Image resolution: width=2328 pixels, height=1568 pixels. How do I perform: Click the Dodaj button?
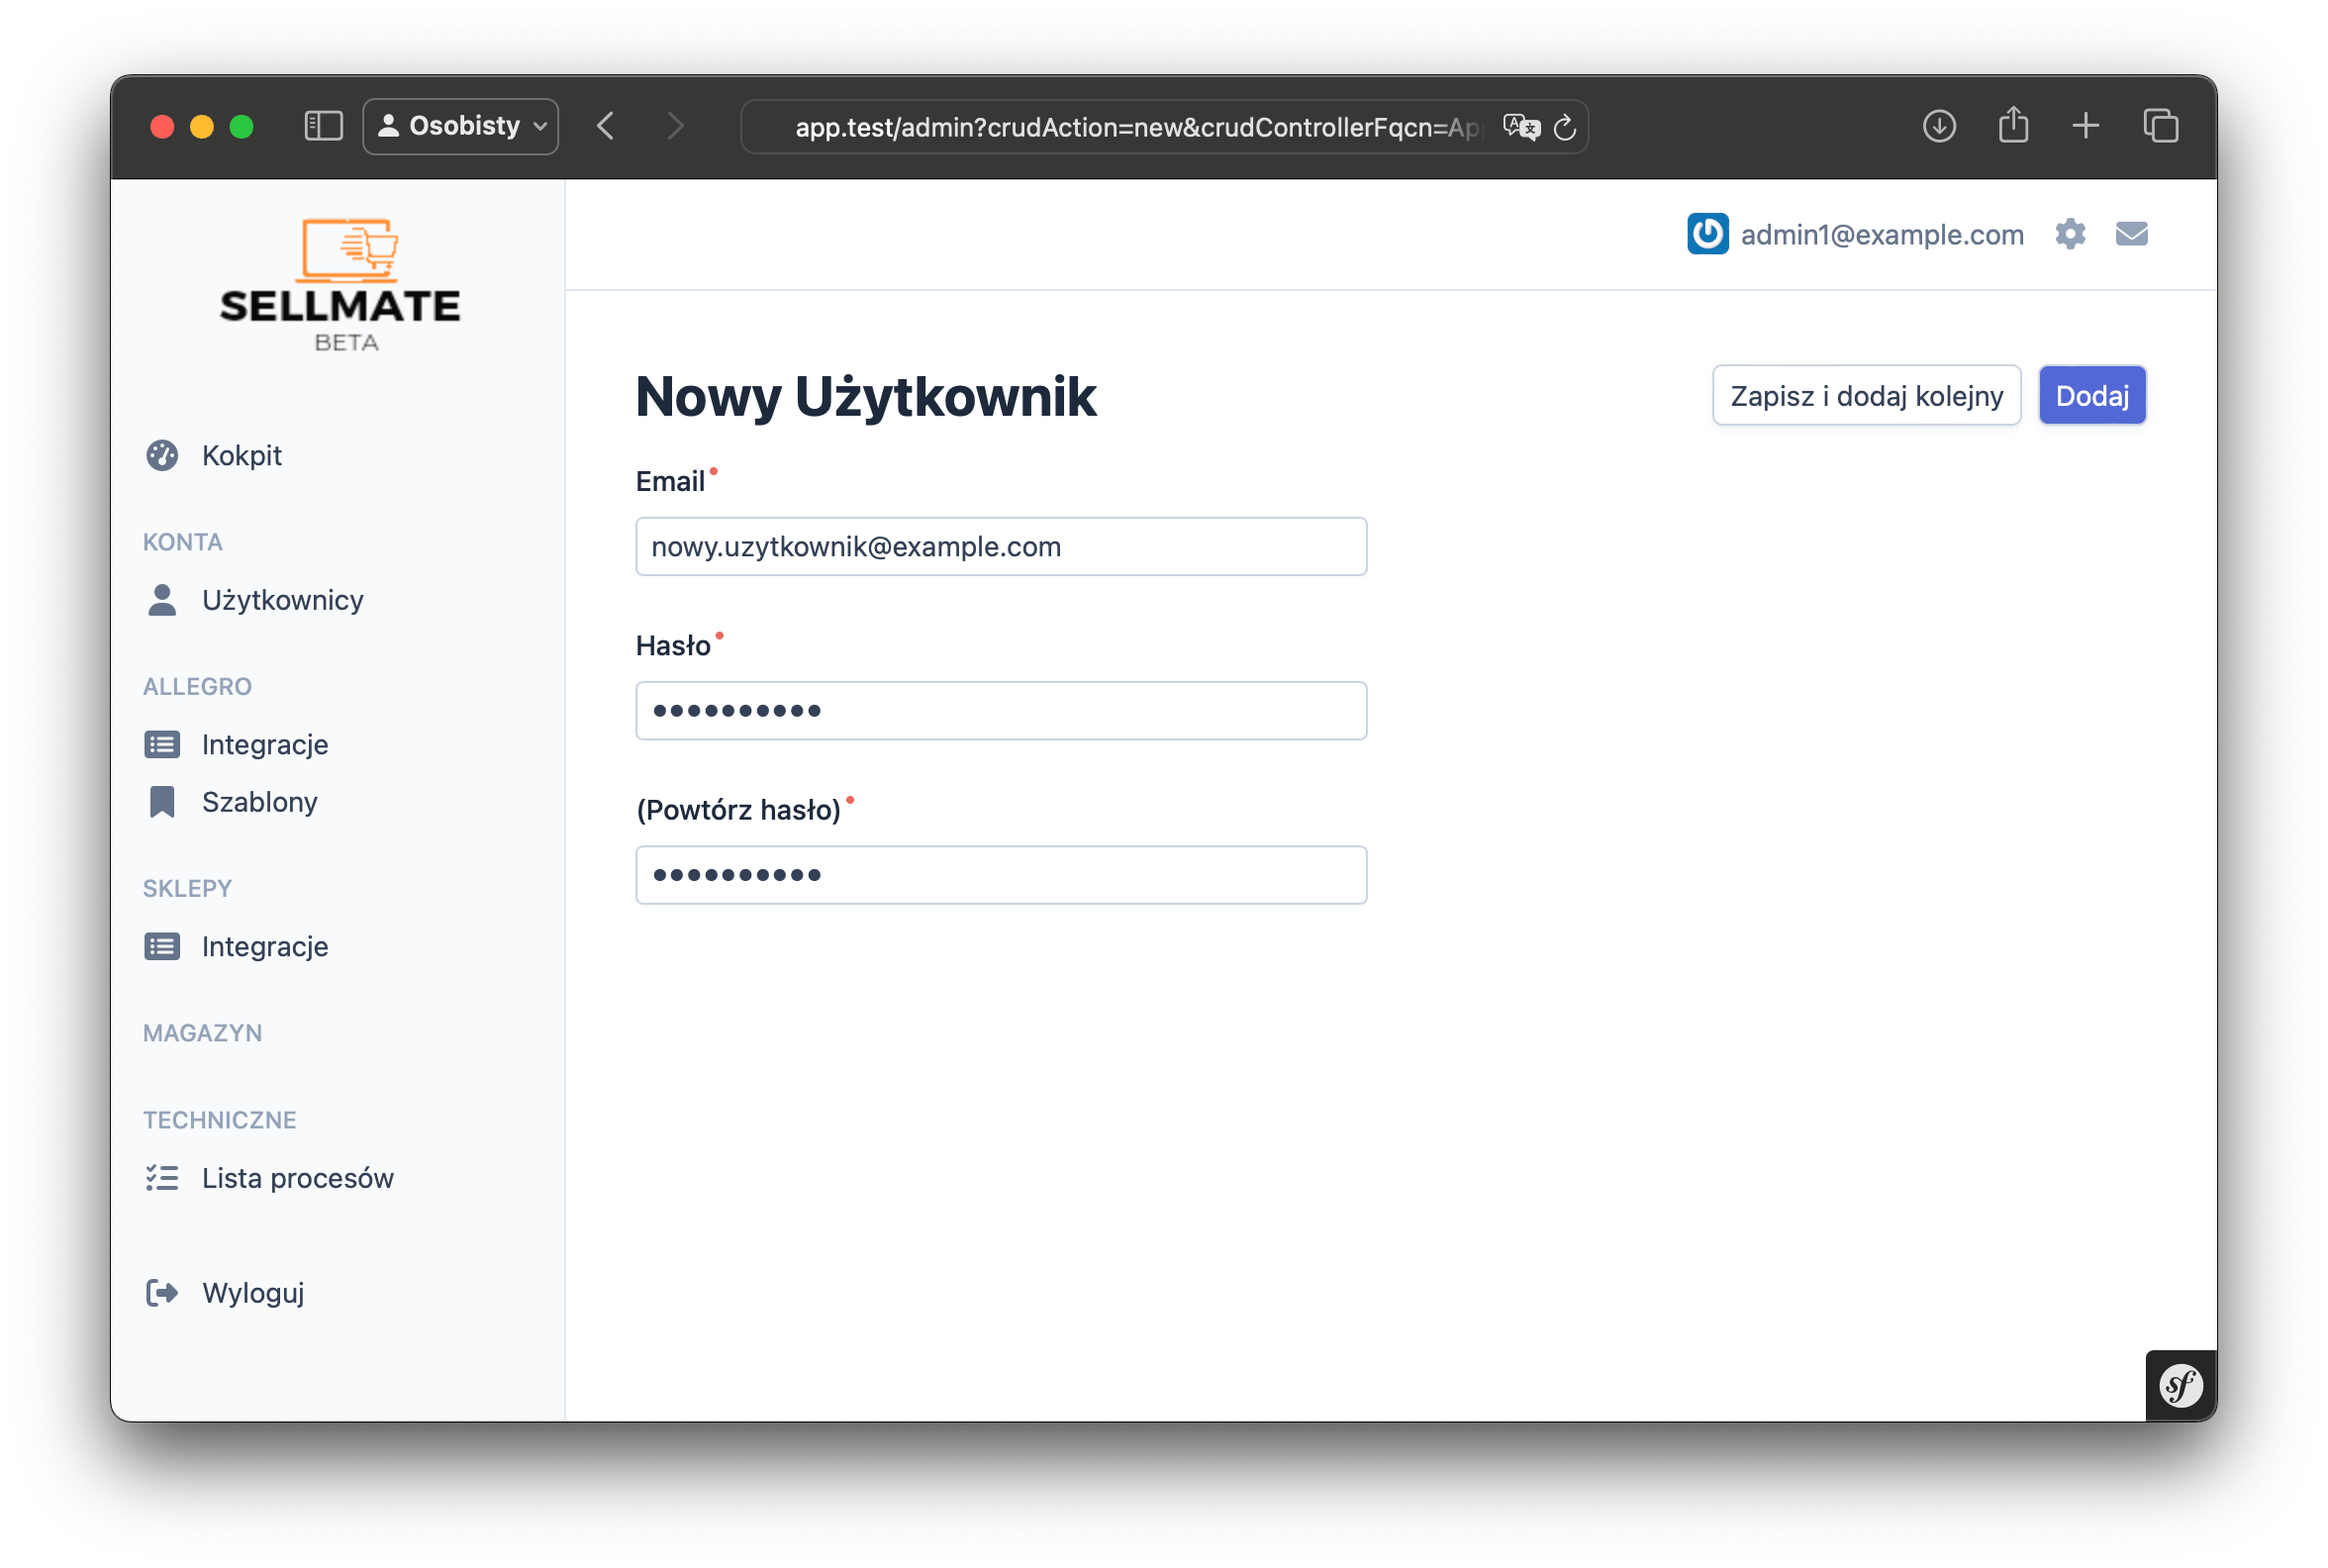(x=2091, y=395)
